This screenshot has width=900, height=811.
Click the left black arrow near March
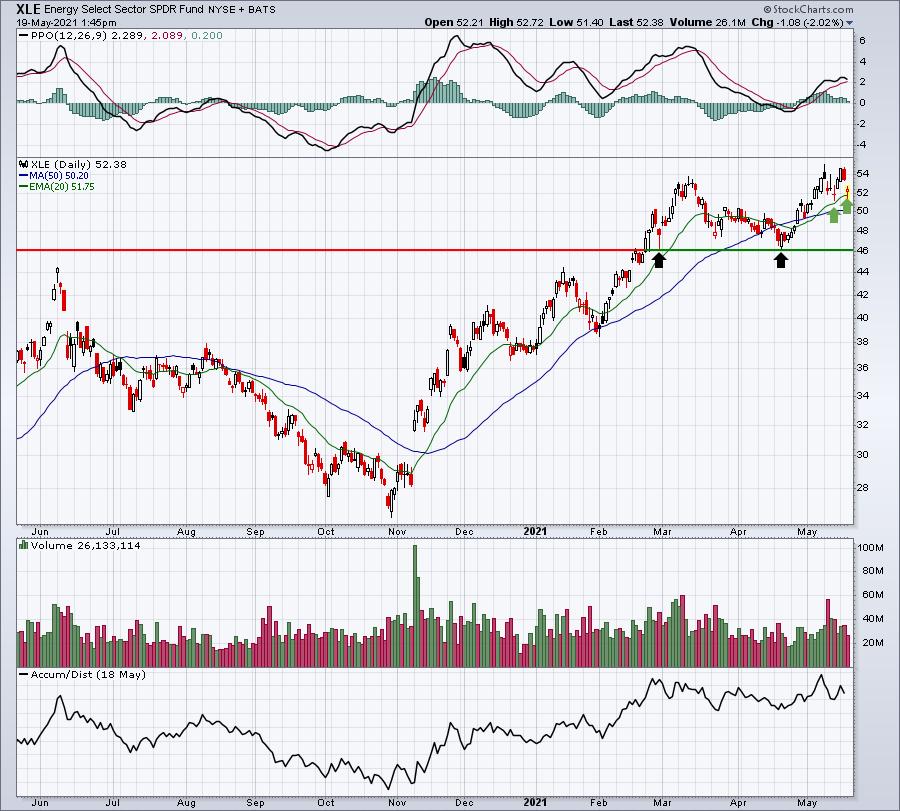(659, 260)
